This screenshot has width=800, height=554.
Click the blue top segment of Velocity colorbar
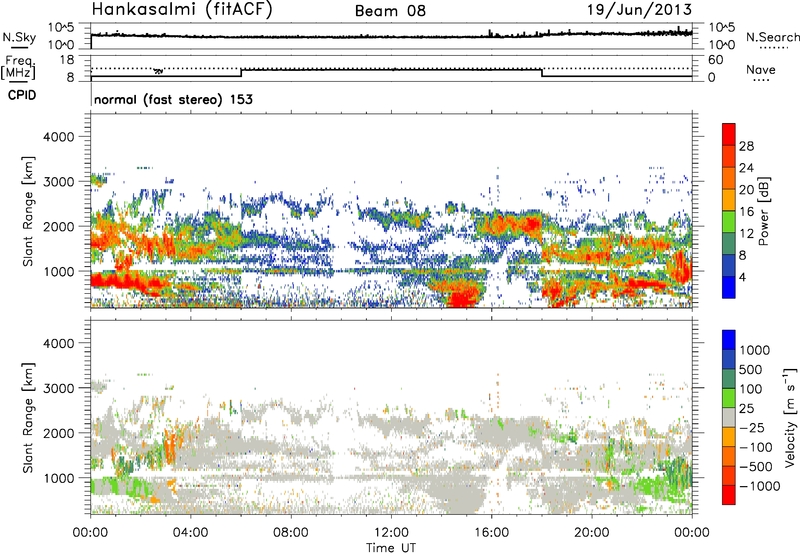(729, 340)
